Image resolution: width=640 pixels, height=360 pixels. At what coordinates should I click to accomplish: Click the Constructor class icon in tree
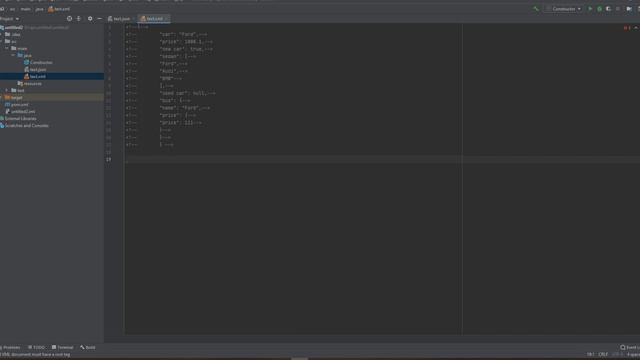(27, 62)
